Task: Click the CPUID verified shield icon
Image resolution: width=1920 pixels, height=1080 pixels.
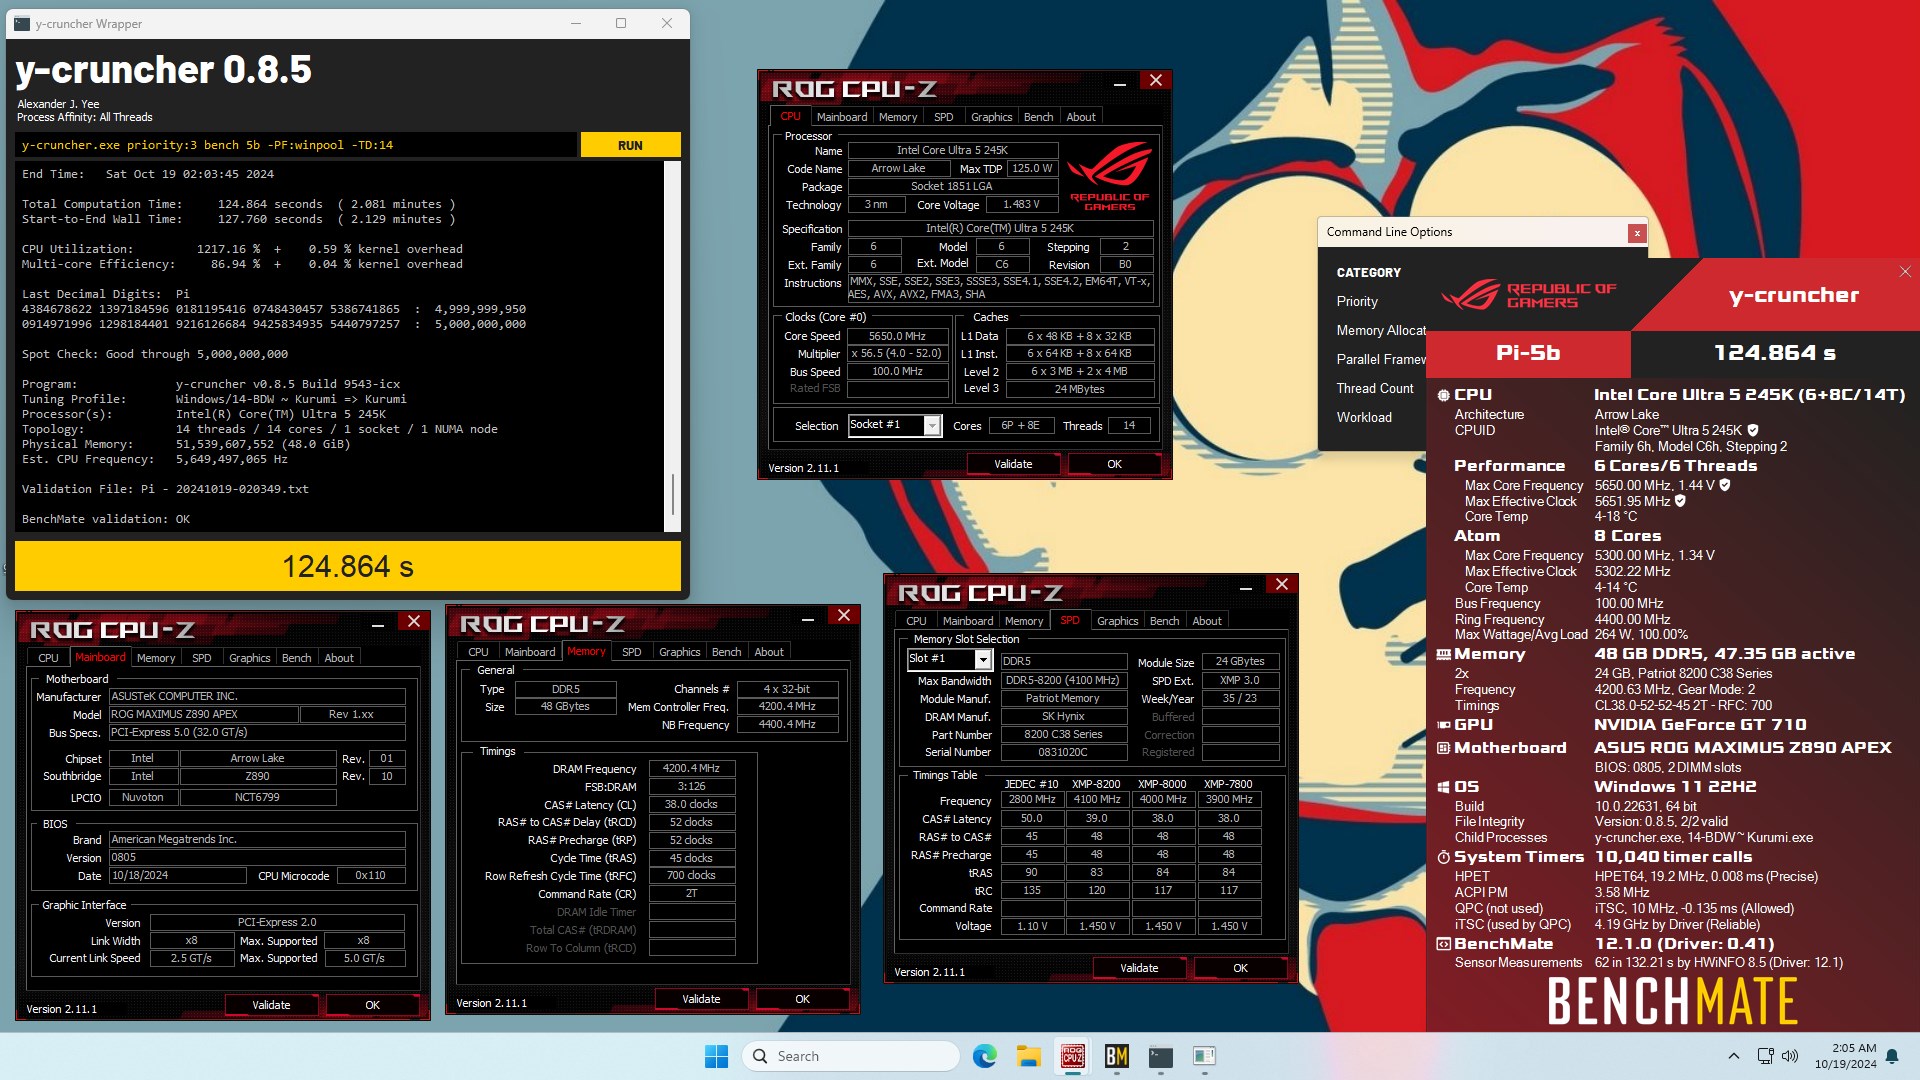Action: coord(1753,431)
